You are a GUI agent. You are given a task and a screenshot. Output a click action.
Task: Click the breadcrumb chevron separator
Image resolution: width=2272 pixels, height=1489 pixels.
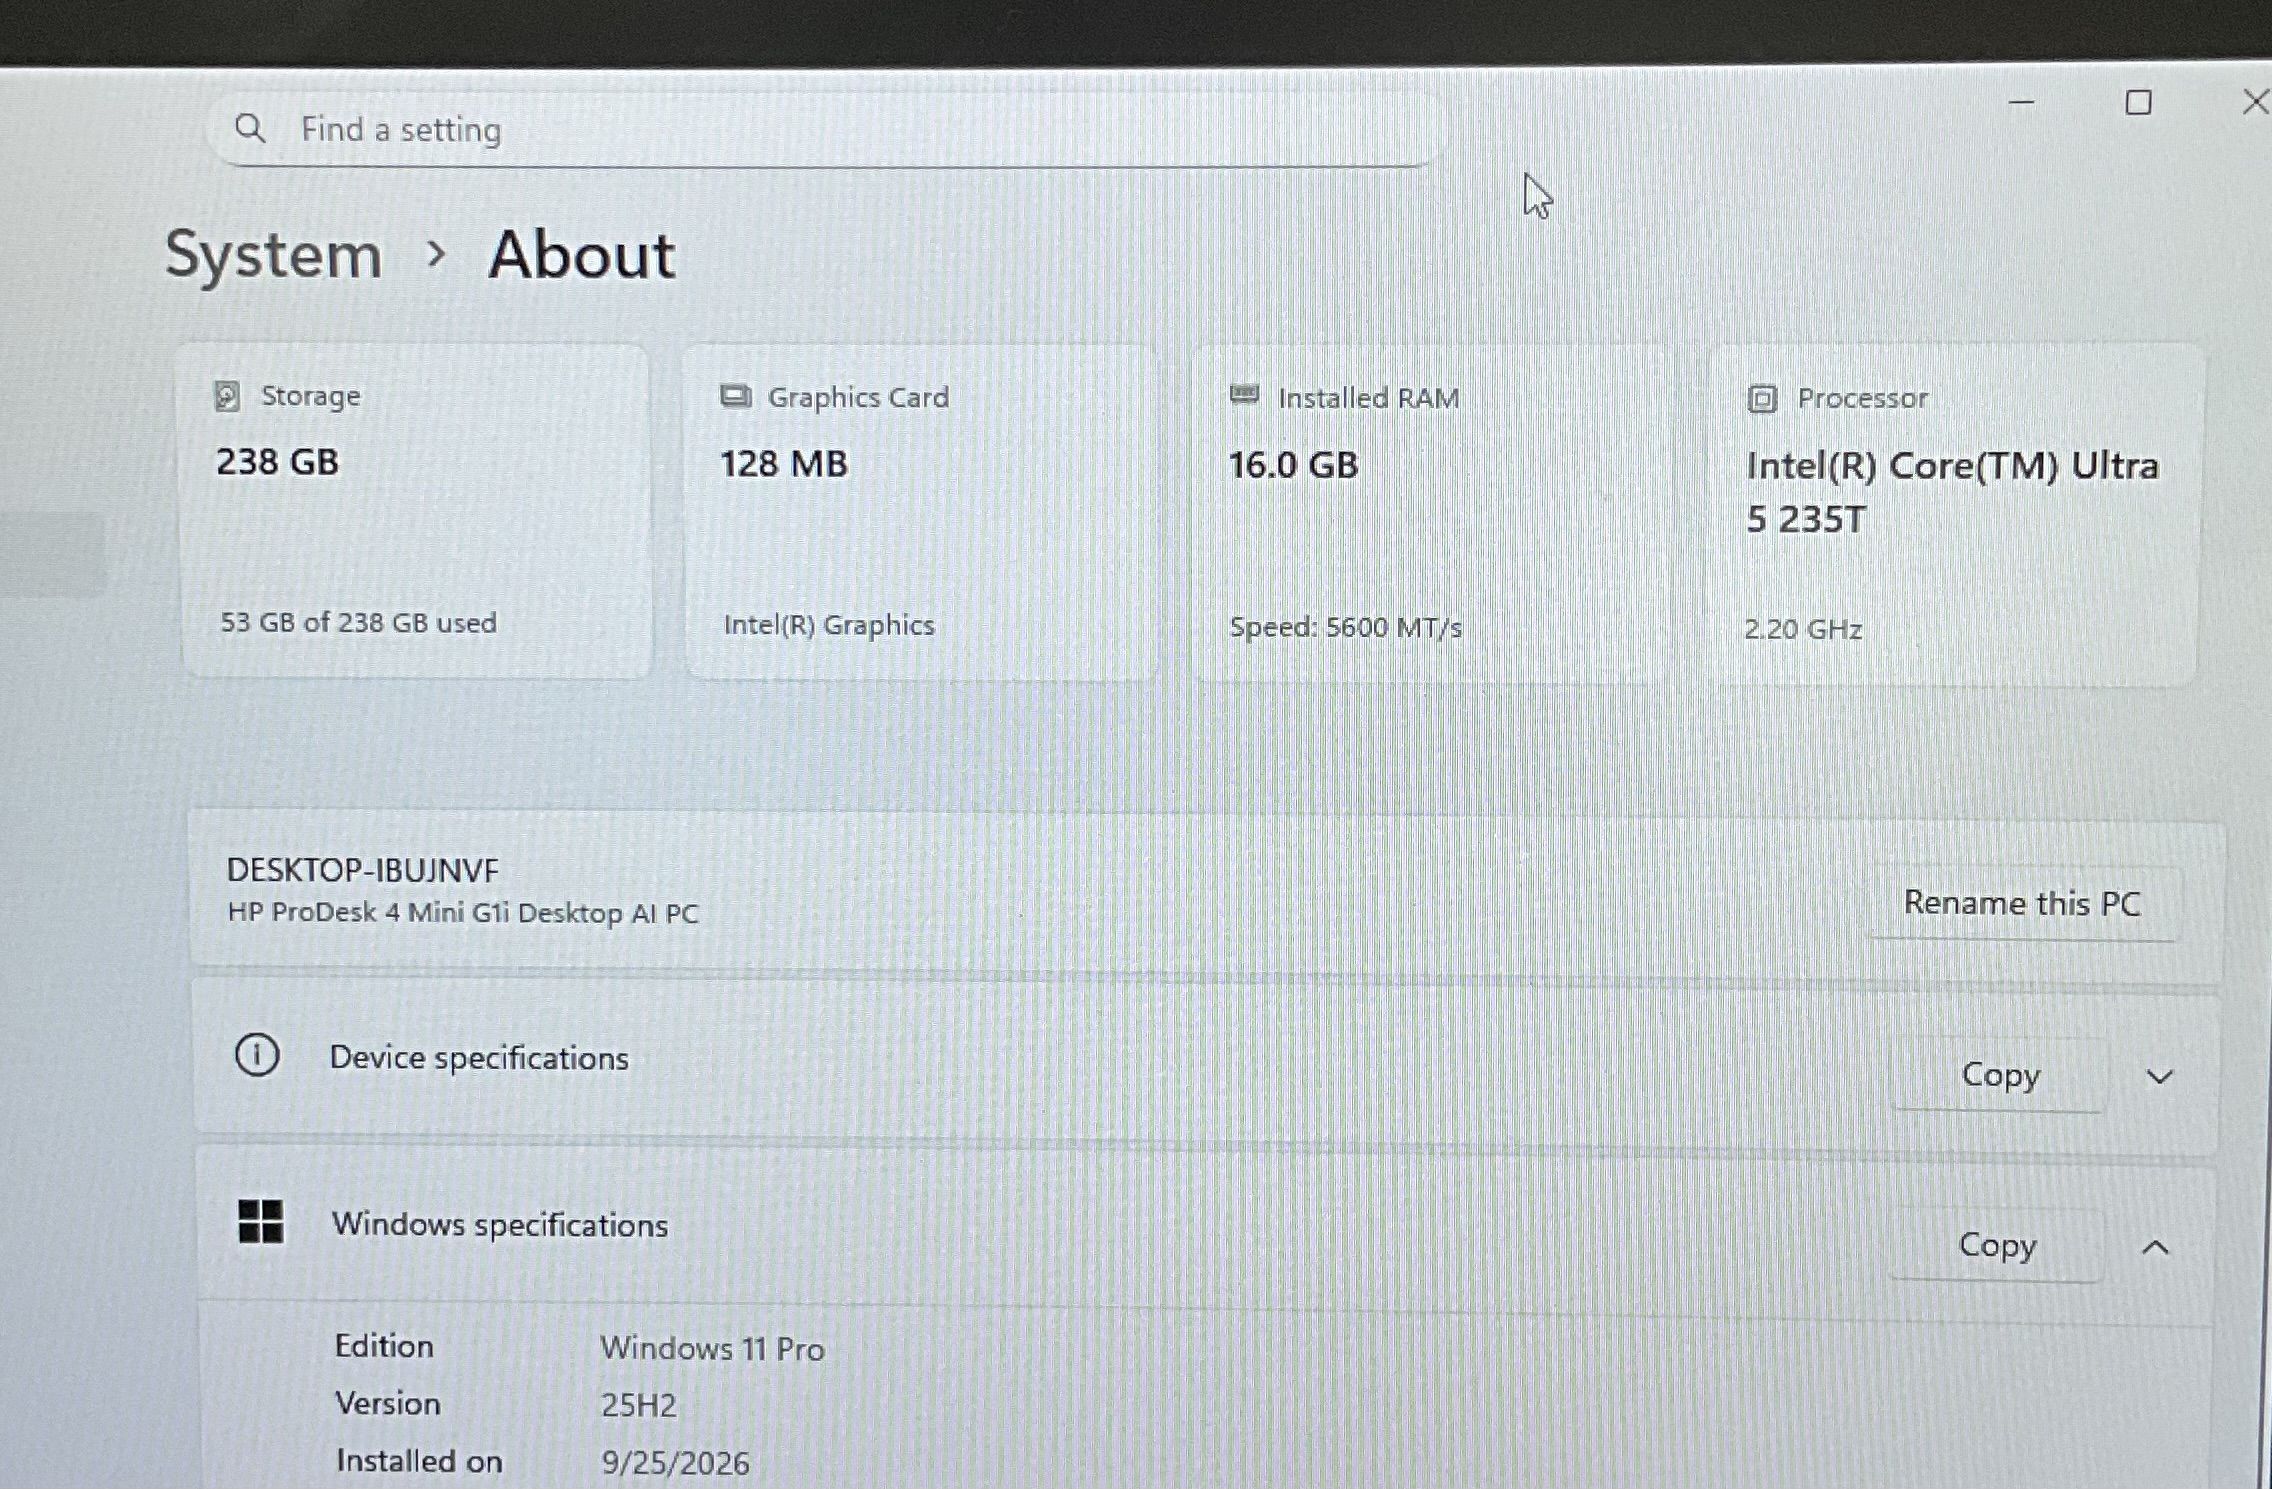(x=435, y=254)
